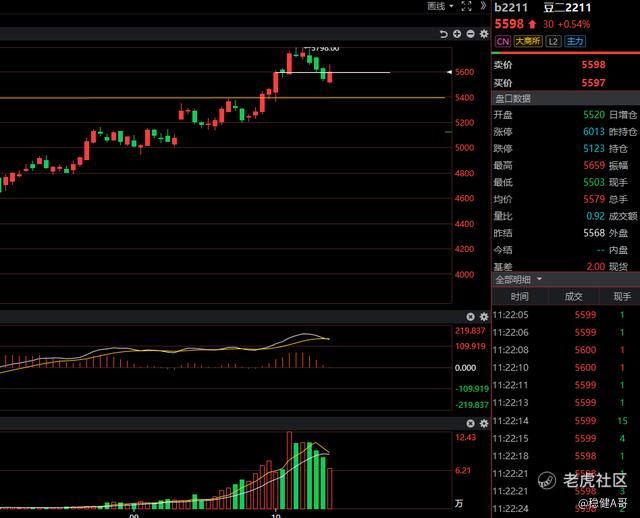Click the current-price arrow marker on price axis
This screenshot has width=640, height=518.
[449, 72]
